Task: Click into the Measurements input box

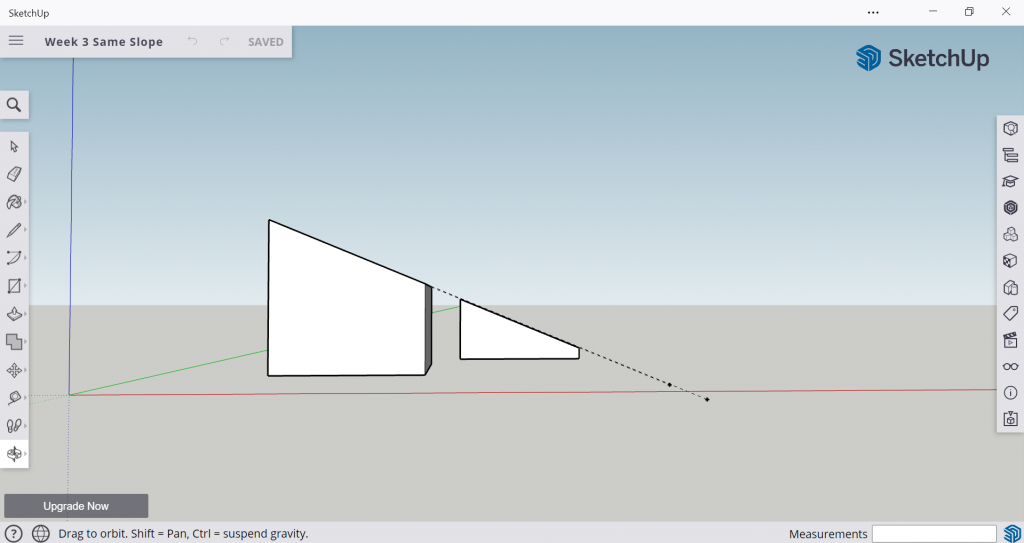Action: (934, 534)
